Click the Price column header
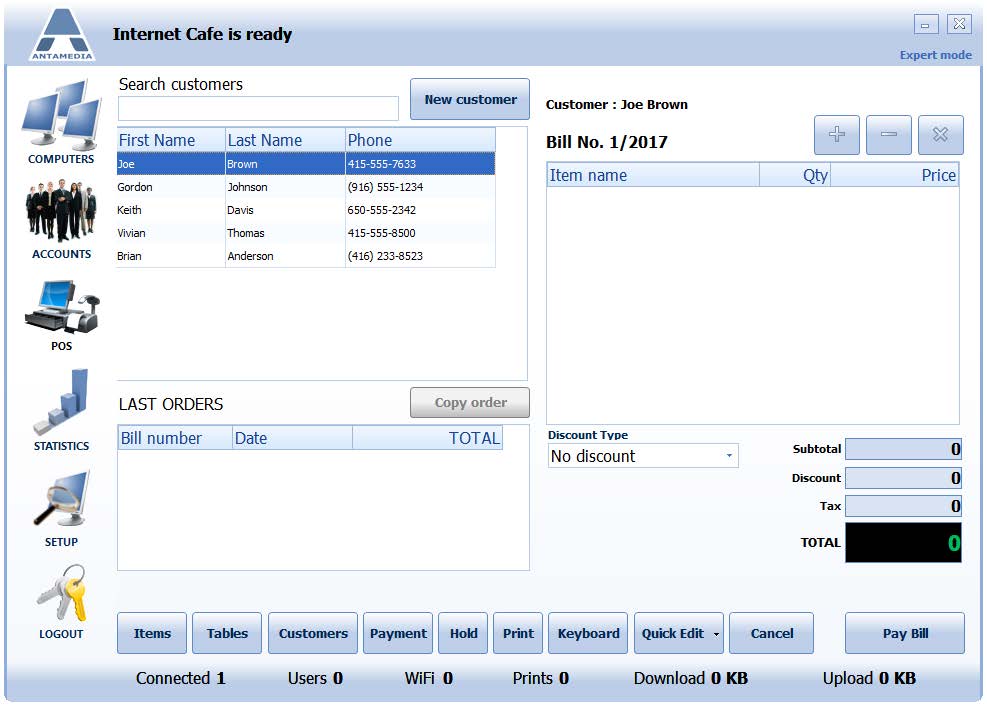 coord(895,176)
